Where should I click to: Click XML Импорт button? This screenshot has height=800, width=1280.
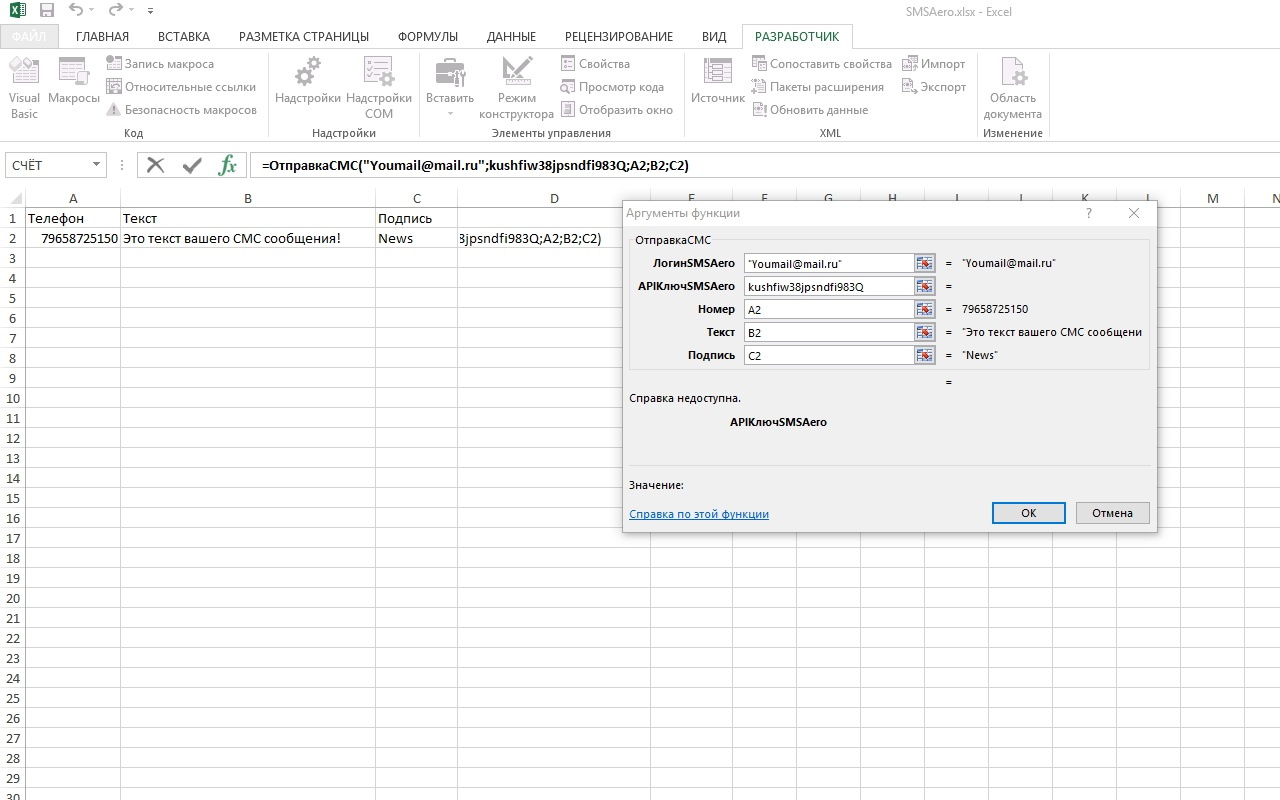(x=934, y=64)
